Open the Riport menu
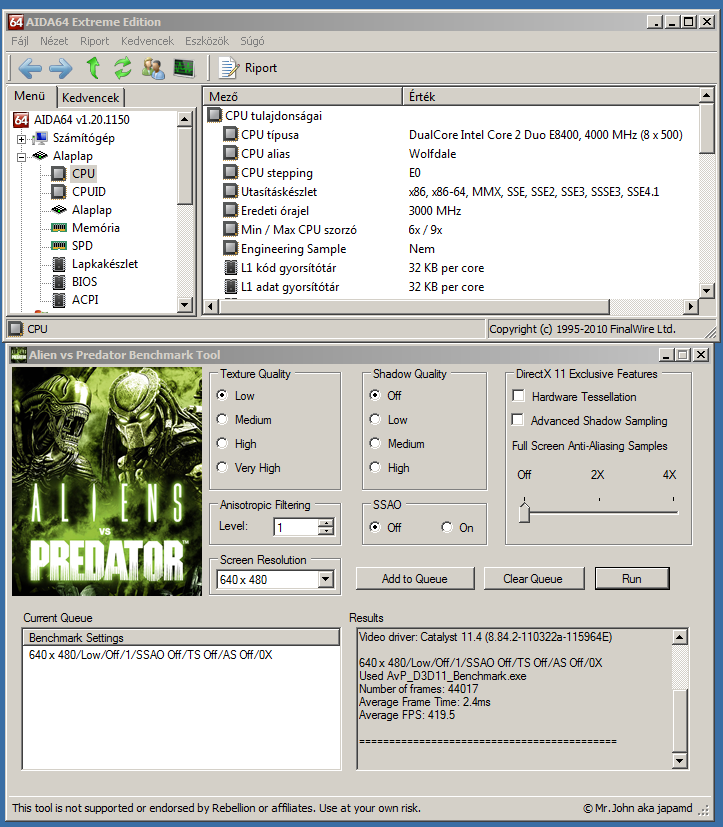The image size is (723, 827). click(x=94, y=41)
